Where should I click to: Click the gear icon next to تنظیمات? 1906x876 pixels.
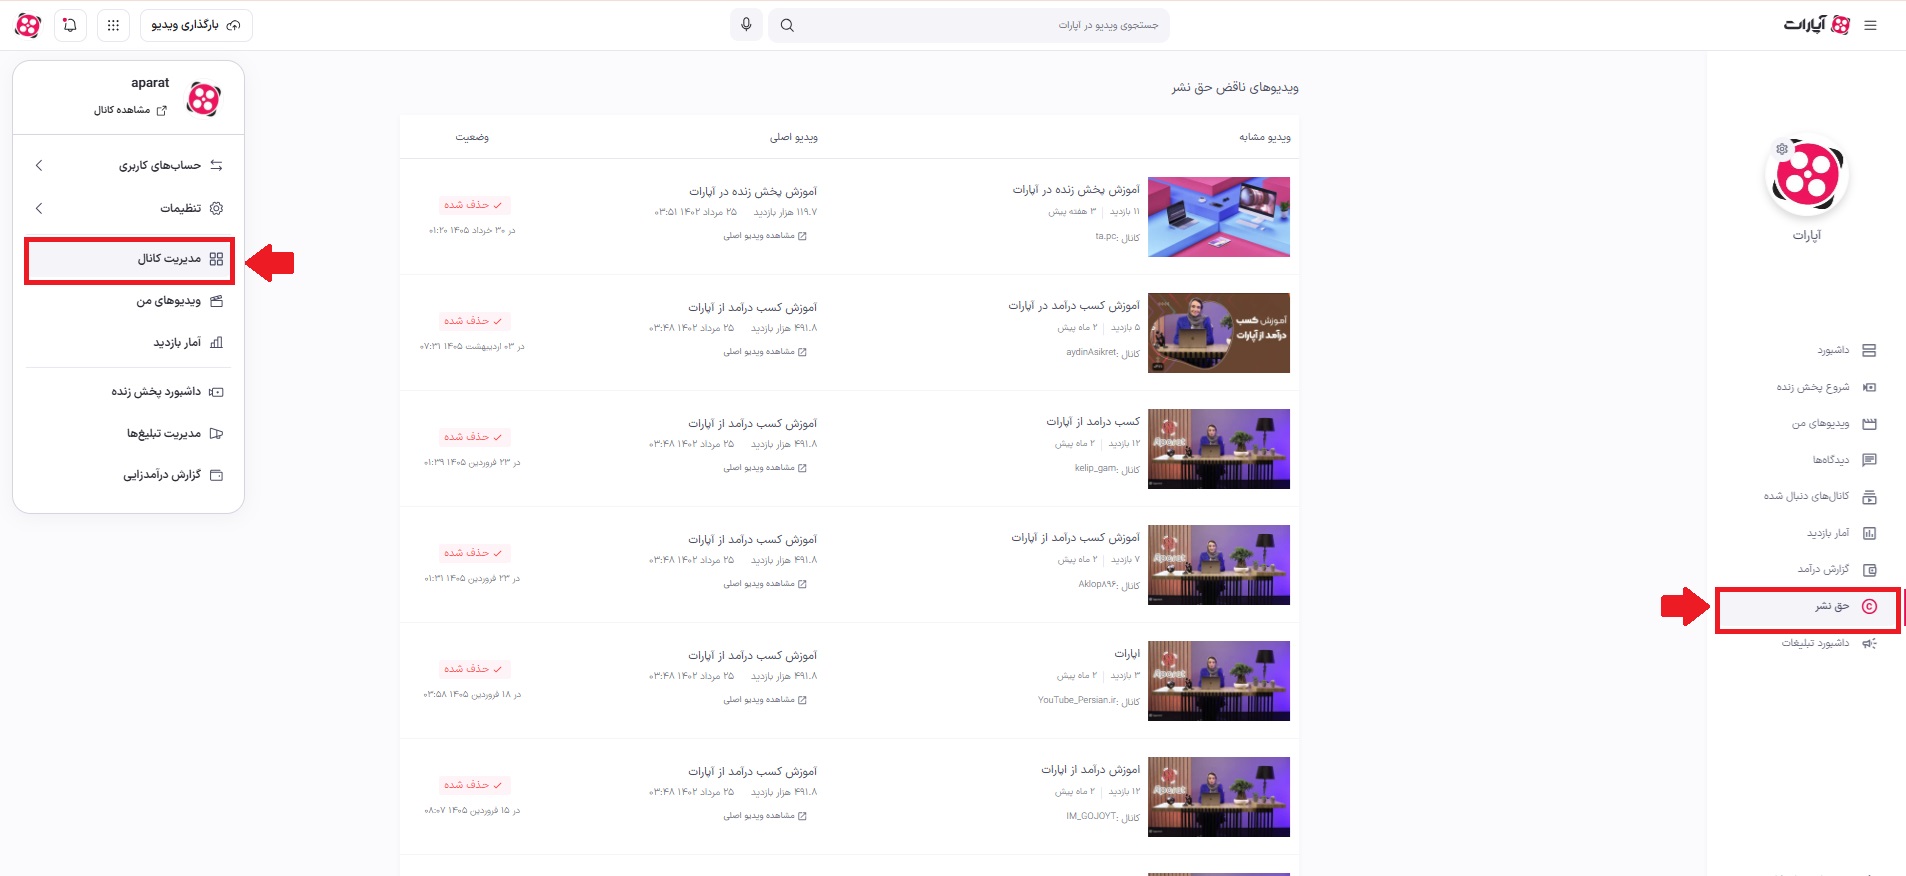(216, 208)
